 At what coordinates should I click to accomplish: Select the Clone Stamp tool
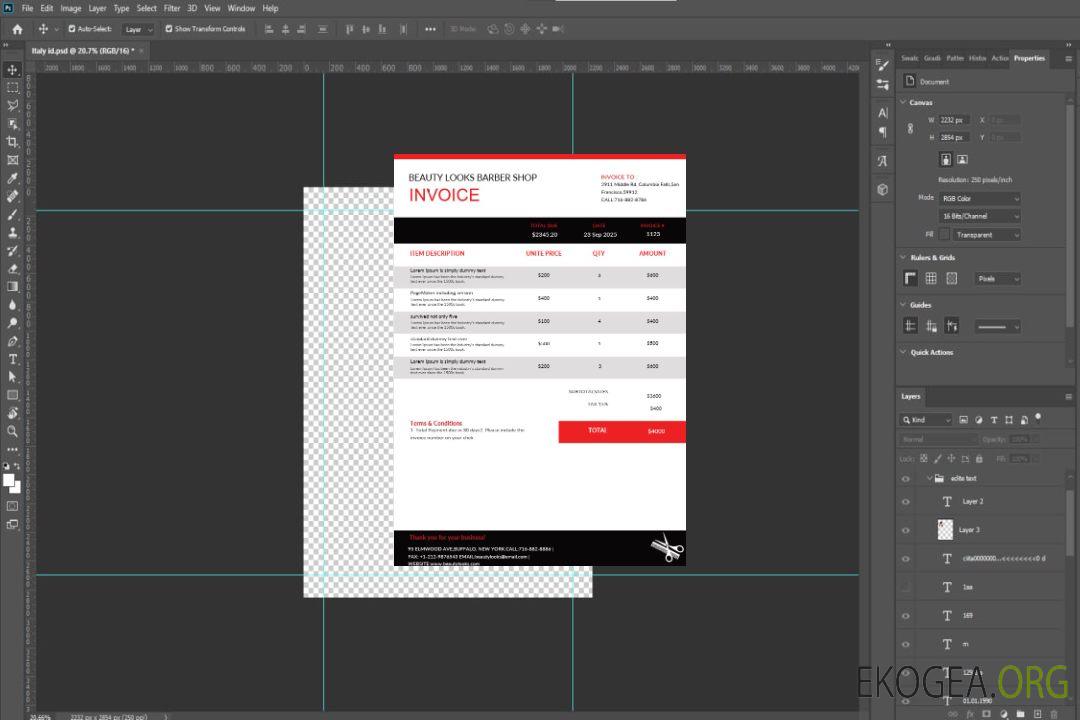12,233
